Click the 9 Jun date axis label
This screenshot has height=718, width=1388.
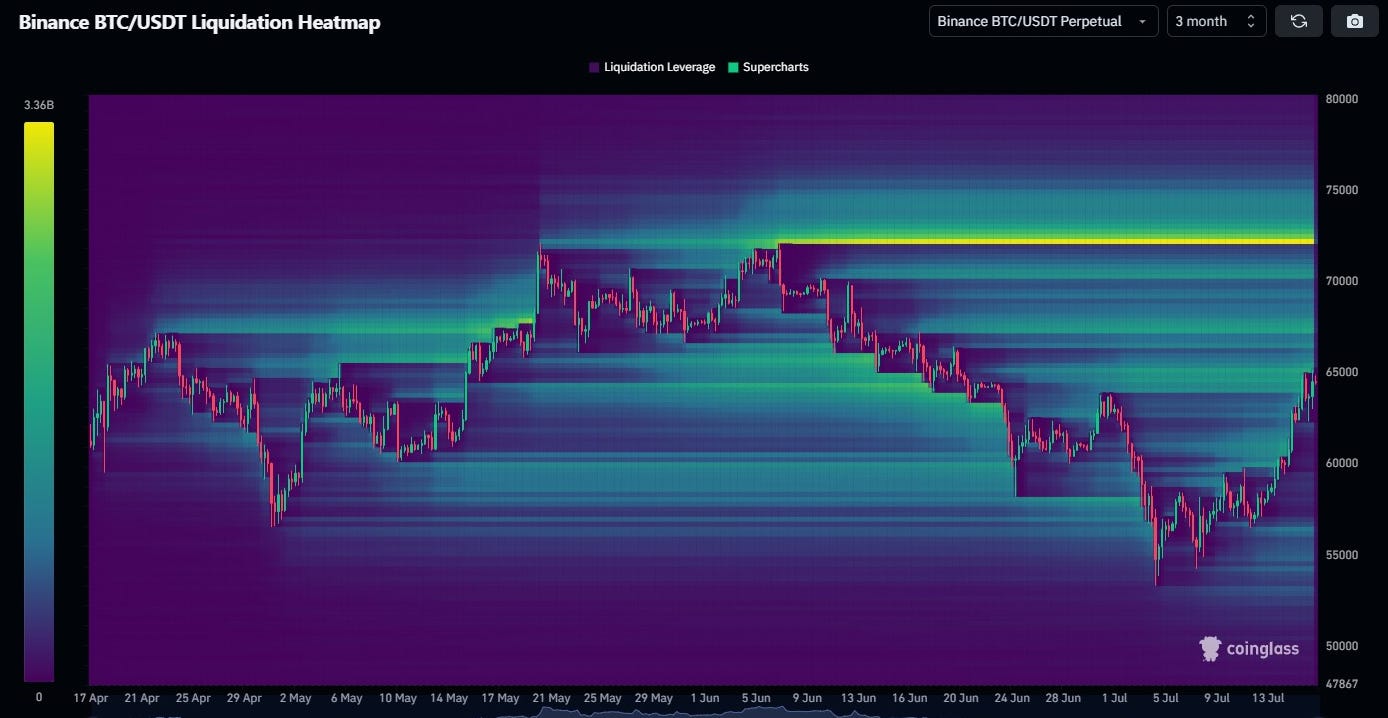tap(807, 698)
